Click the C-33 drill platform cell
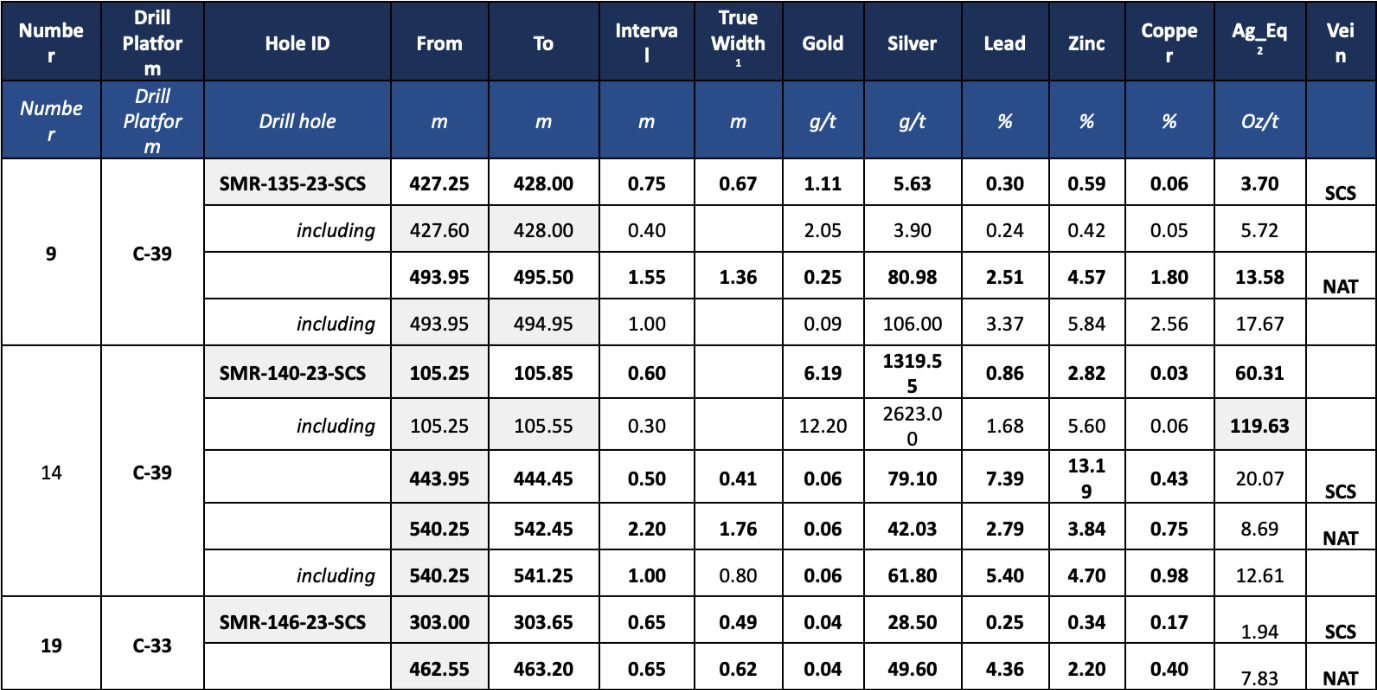This screenshot has height=690, width=1377. [152, 645]
